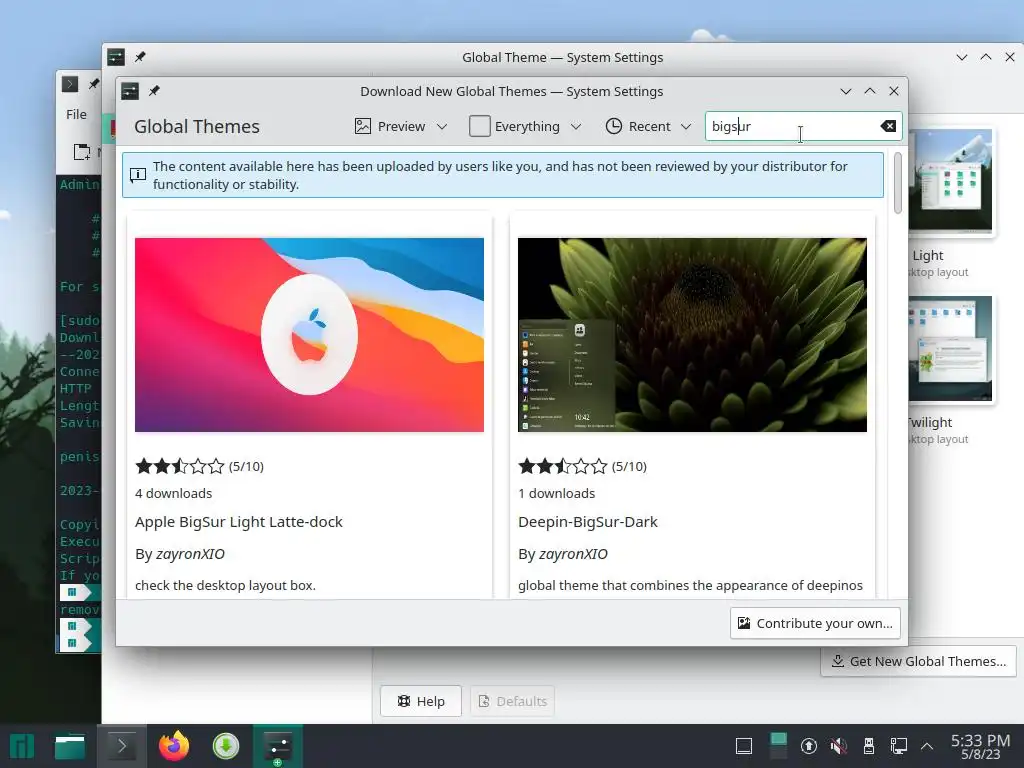Click the info icon in the warning banner
This screenshot has height=768, width=1024.
tap(138, 175)
